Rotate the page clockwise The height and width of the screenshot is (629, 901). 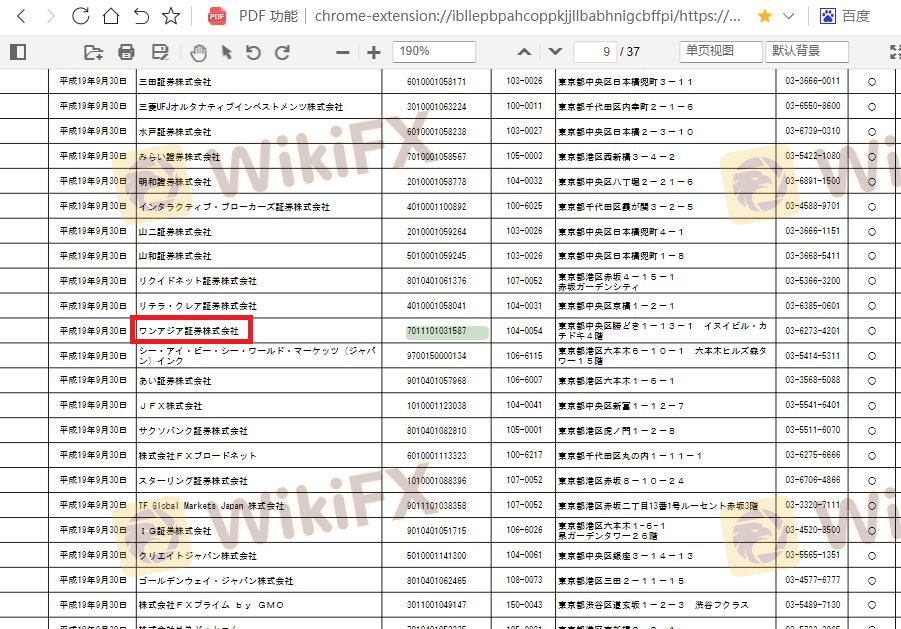point(282,52)
